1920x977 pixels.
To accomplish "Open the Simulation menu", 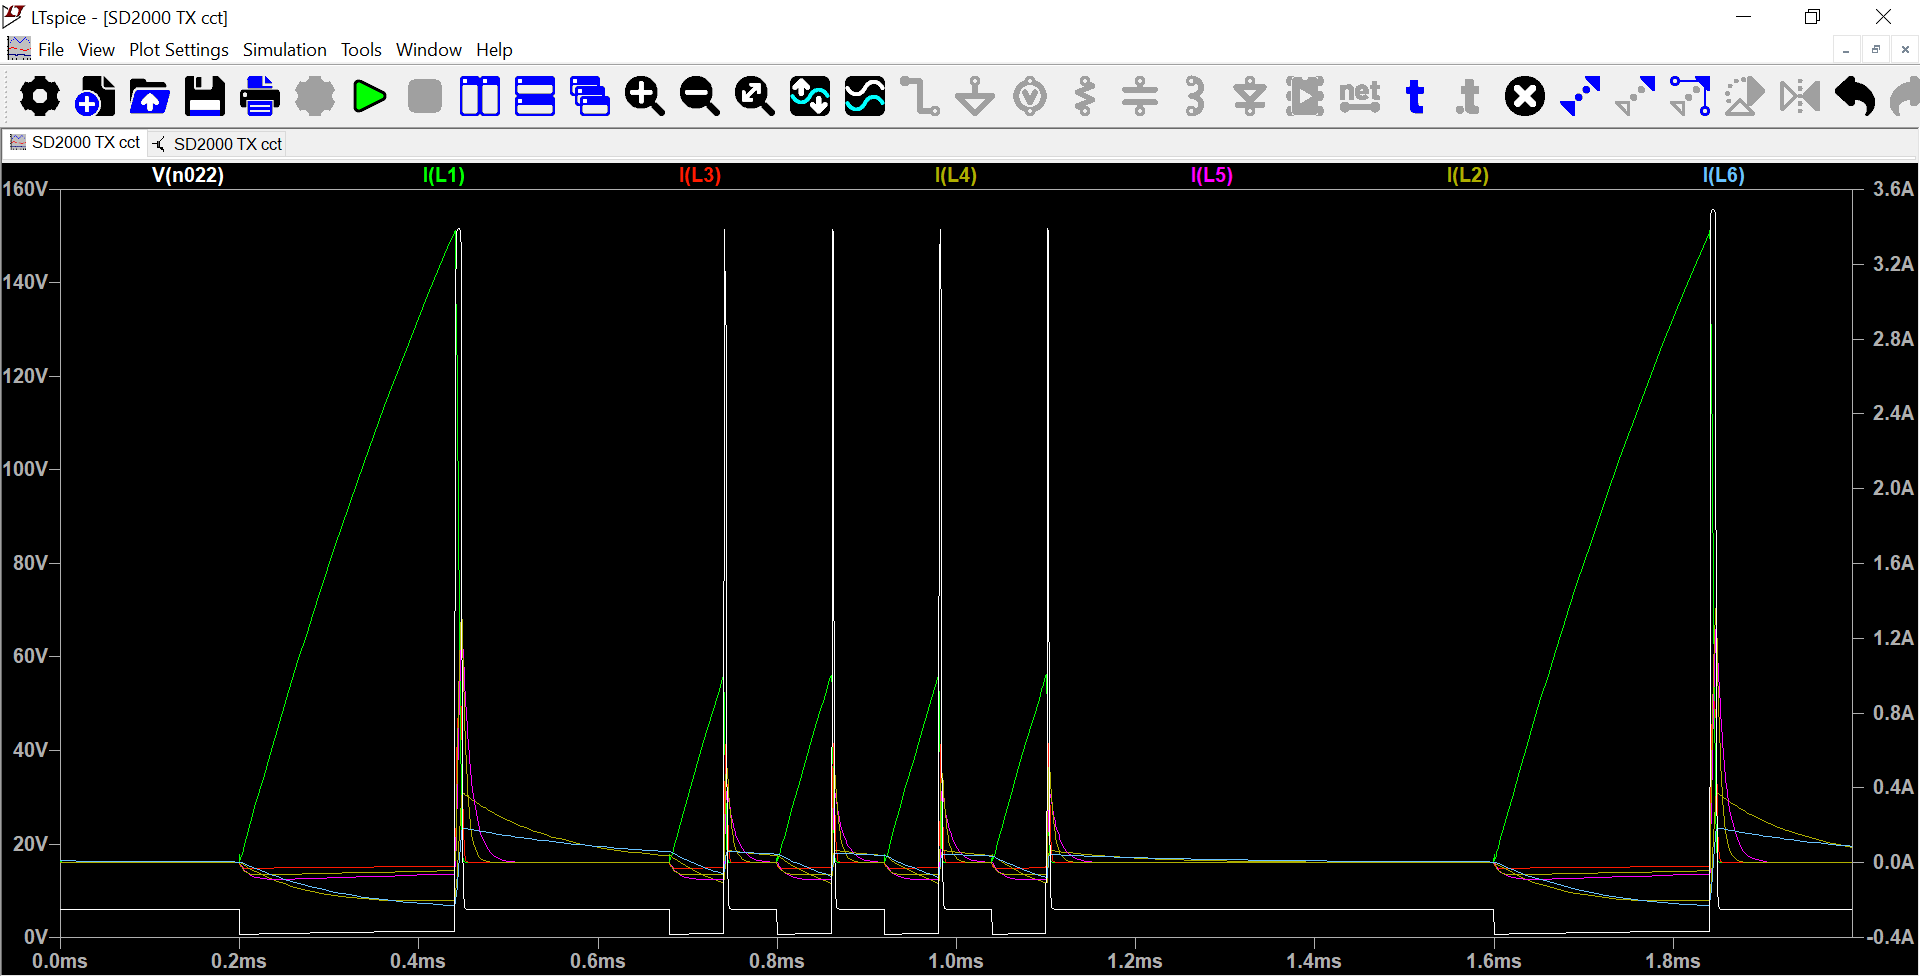I will click(285, 50).
